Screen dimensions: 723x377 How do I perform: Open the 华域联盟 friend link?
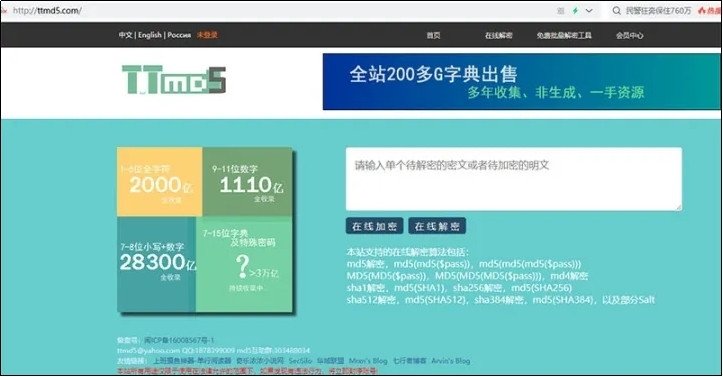coord(330,361)
